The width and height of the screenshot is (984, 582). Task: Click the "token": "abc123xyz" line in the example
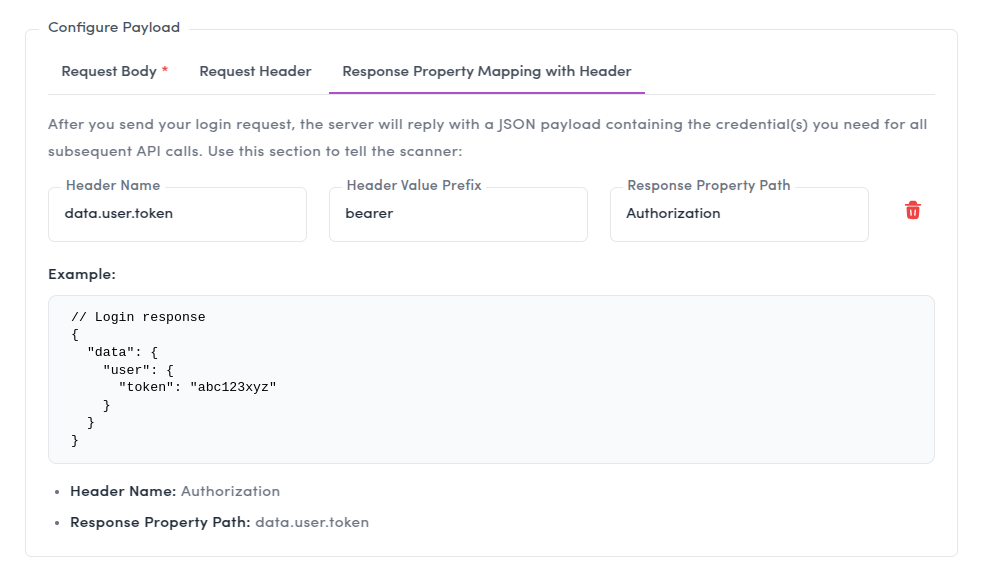(197, 385)
